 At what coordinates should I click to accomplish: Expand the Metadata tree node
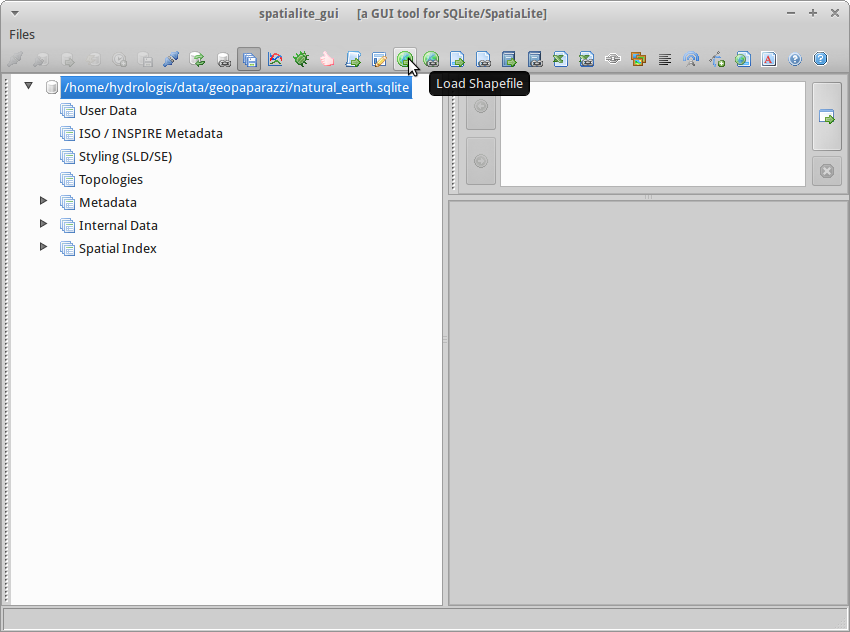click(43, 201)
